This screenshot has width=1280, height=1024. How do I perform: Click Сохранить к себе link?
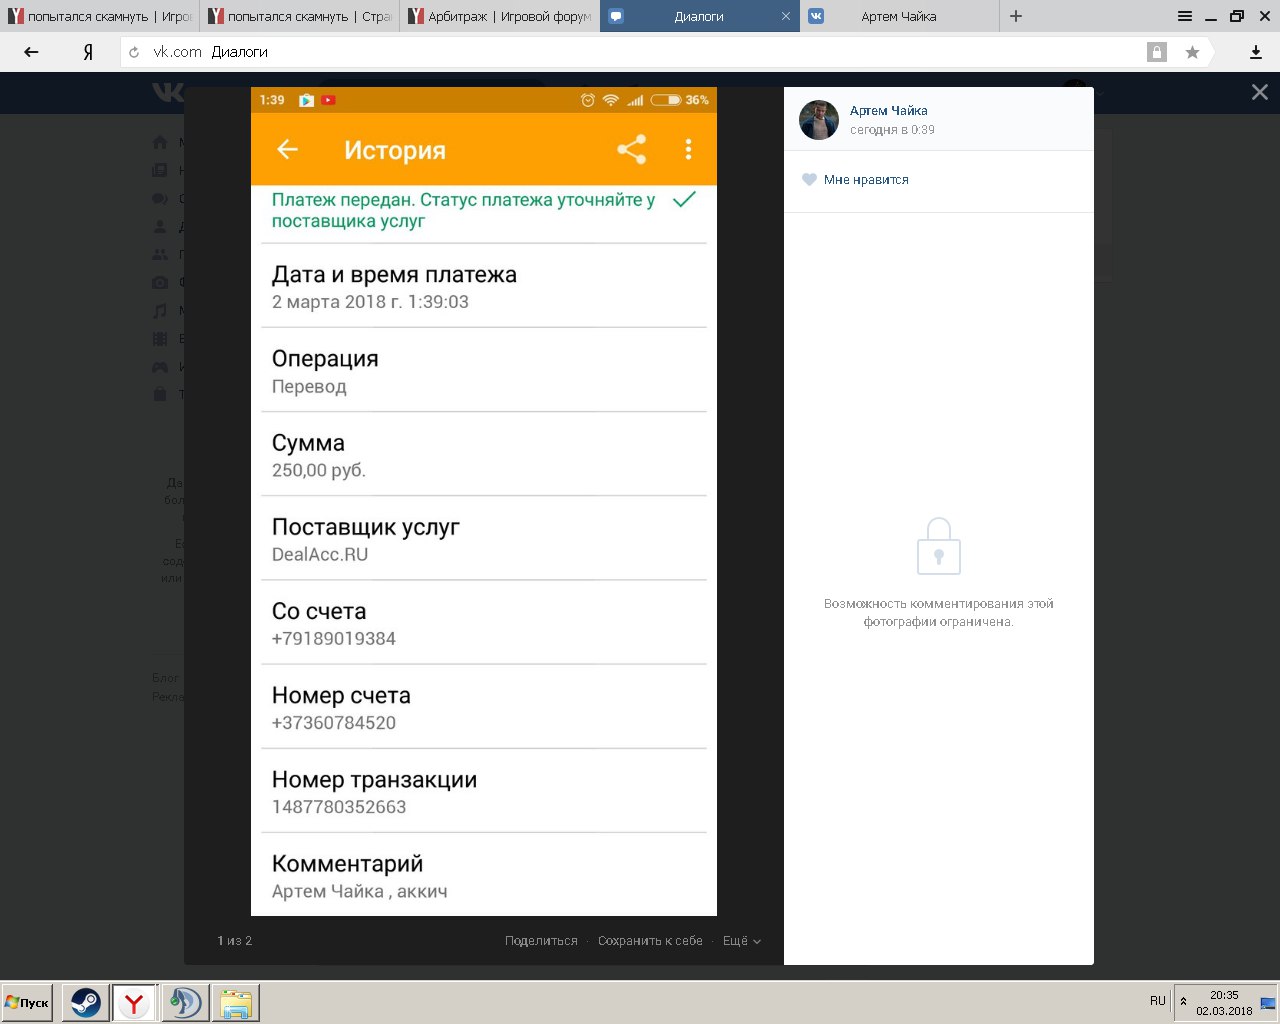coord(650,941)
